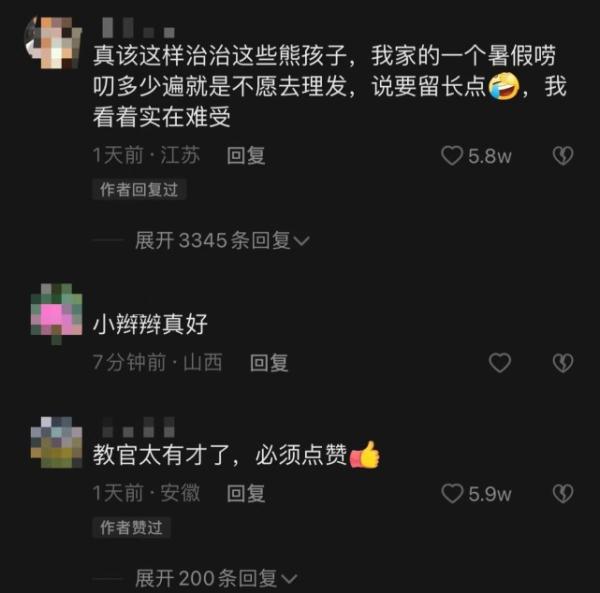
Task: Open the first commenter's username
Action: tap(139, 28)
